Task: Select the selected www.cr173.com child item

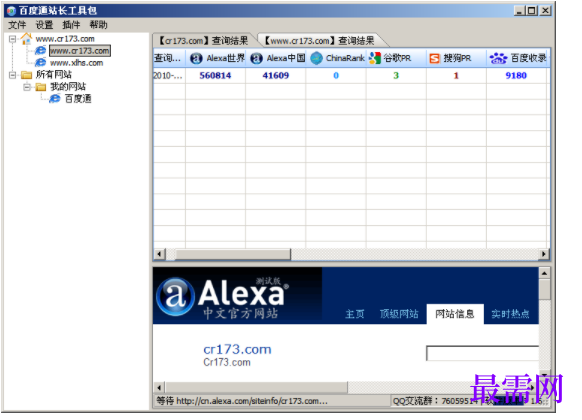Action: pos(80,51)
